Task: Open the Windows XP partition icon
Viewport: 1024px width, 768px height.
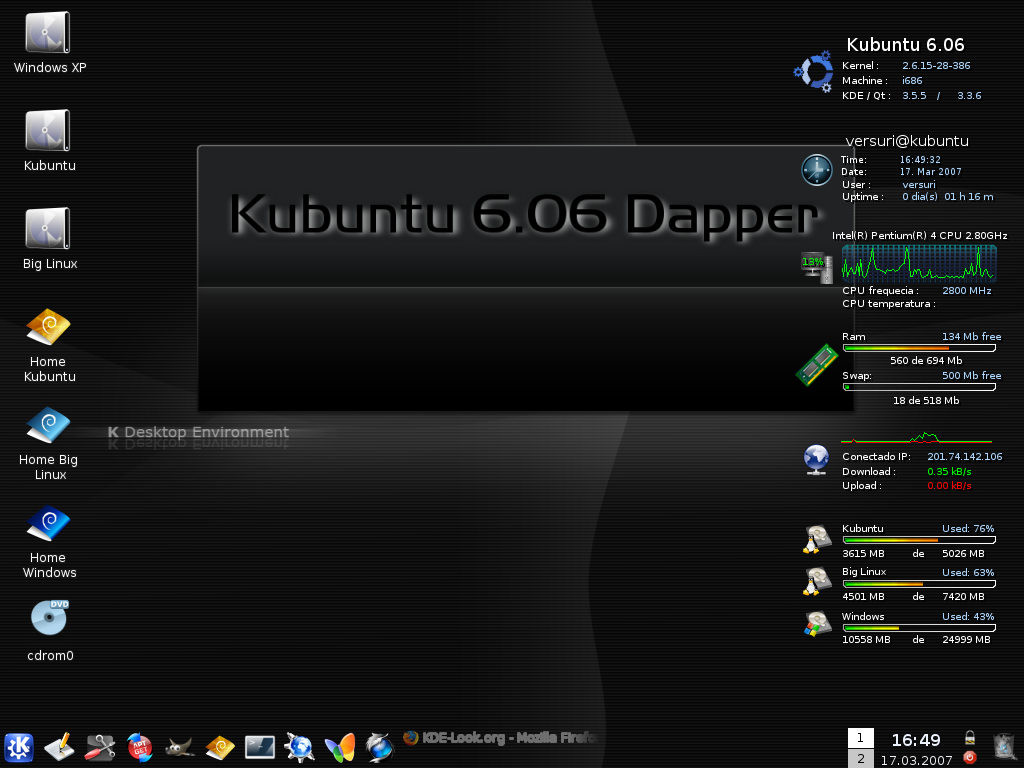Action: coord(50,43)
